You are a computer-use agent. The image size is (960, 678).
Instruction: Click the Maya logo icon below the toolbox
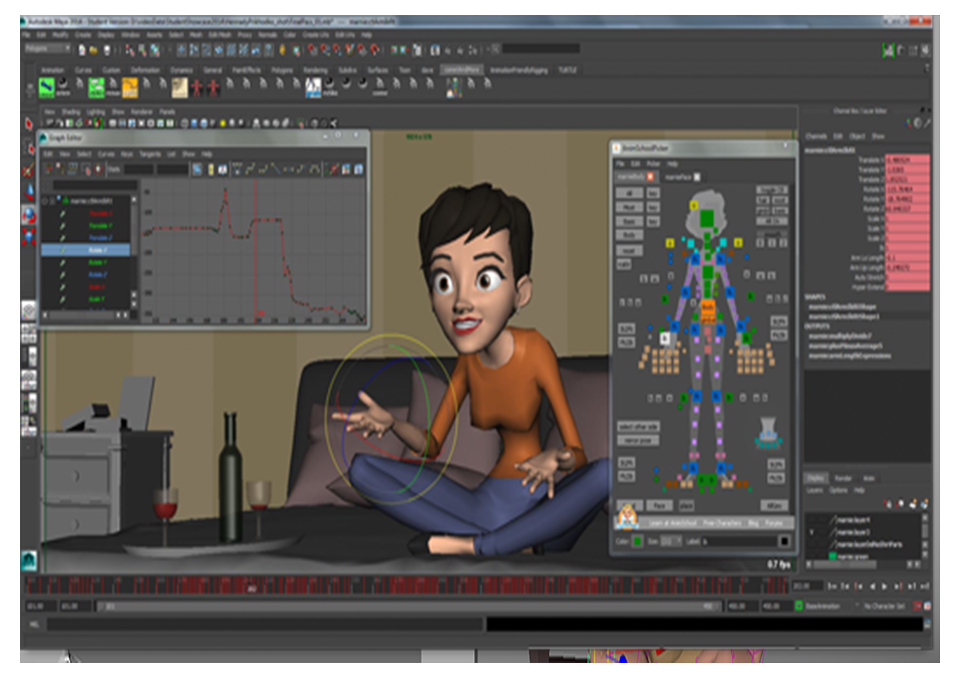(x=29, y=560)
